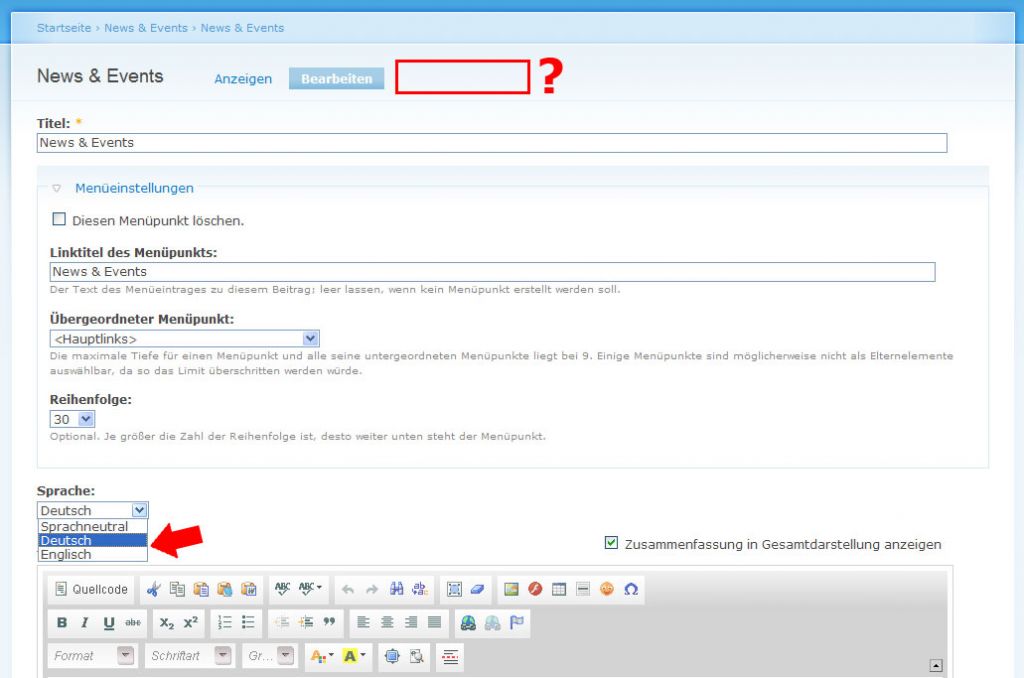Click the Quellcode source button
The image size is (1024, 678).
91,589
